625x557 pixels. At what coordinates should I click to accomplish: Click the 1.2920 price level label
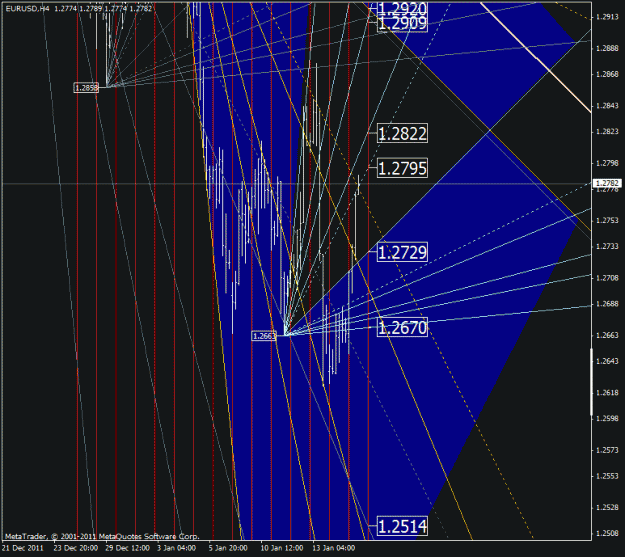pos(402,8)
